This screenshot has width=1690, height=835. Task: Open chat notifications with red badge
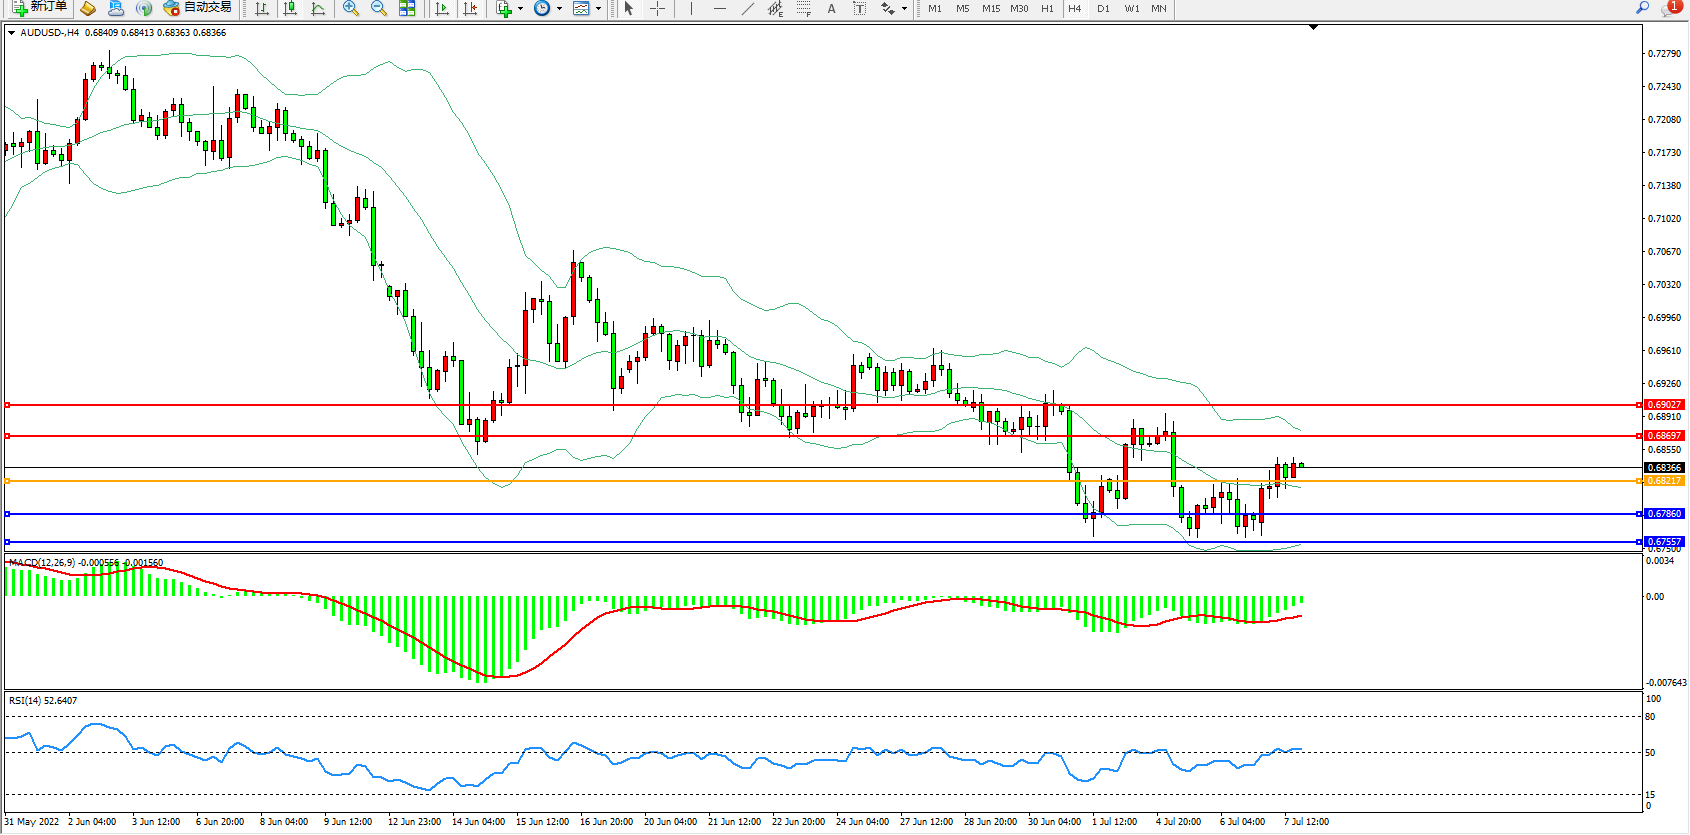1670,8
